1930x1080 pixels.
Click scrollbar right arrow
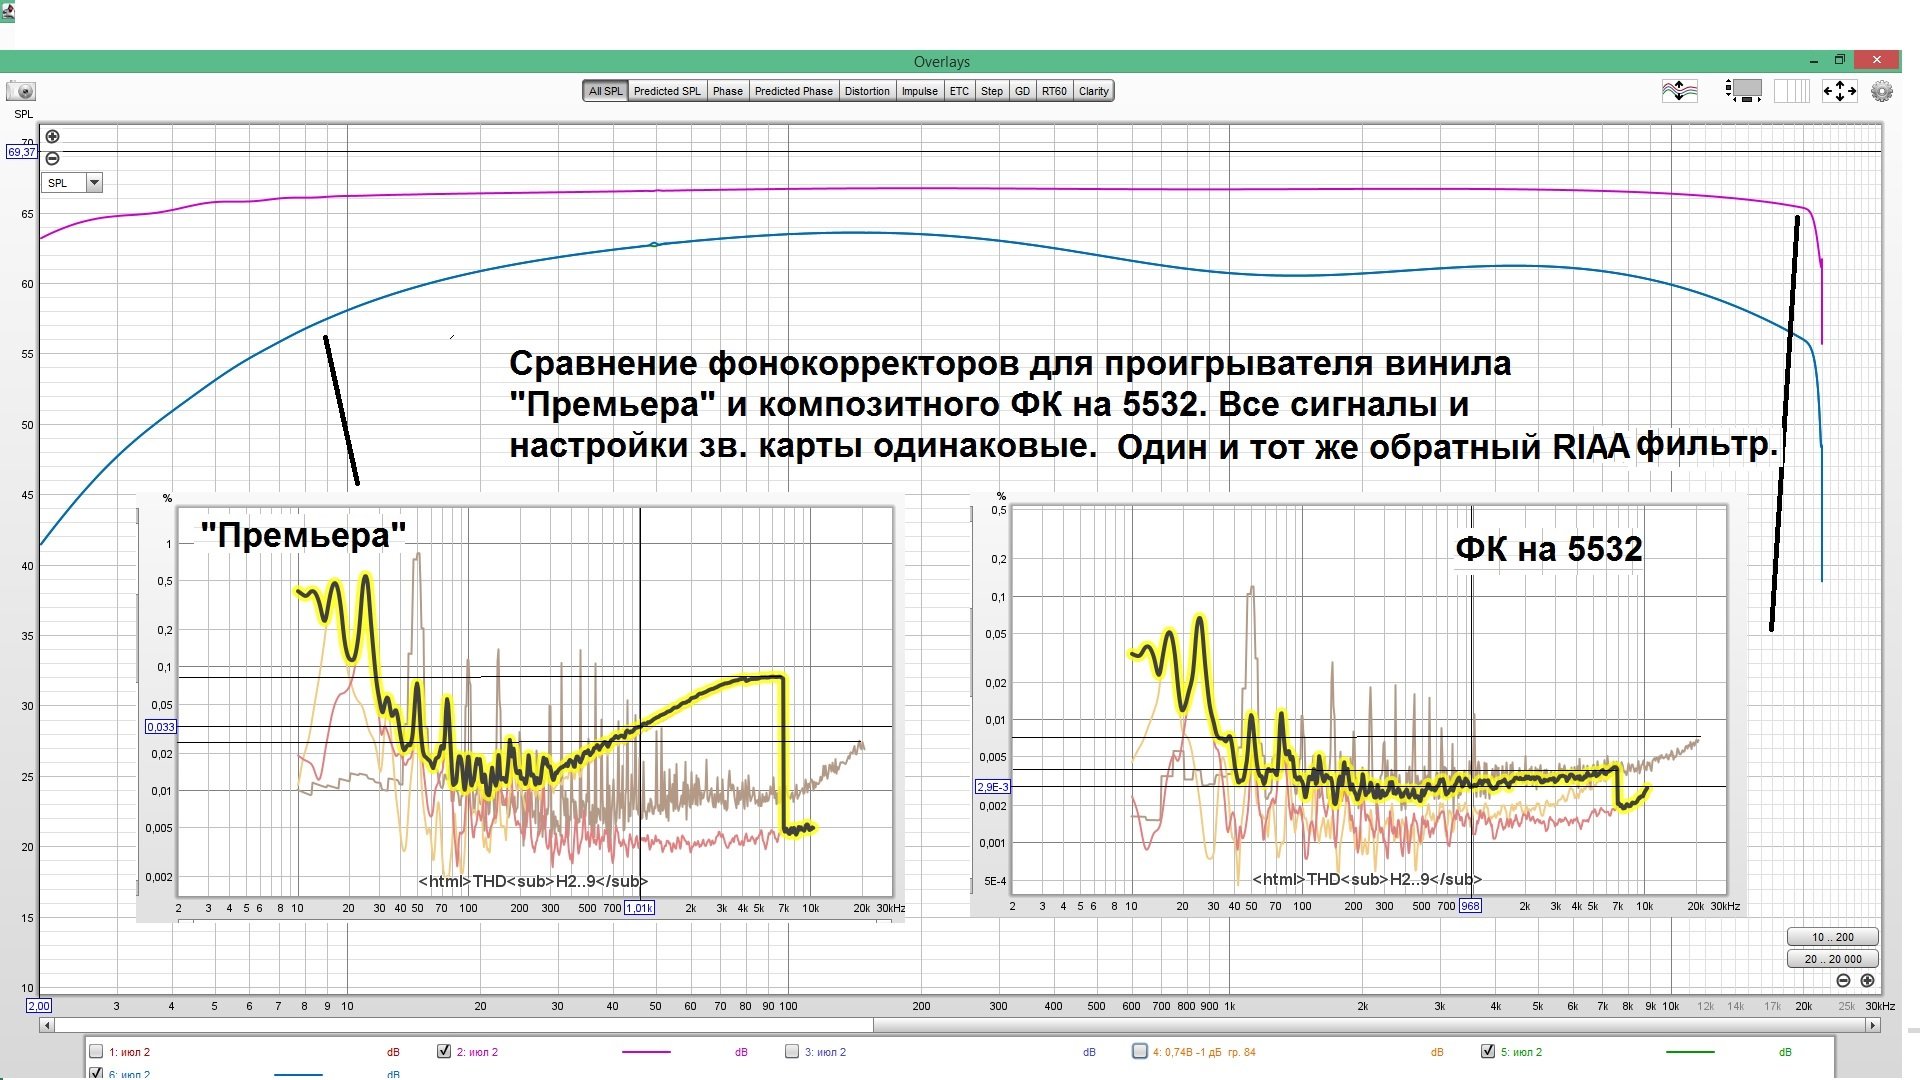(1873, 1025)
